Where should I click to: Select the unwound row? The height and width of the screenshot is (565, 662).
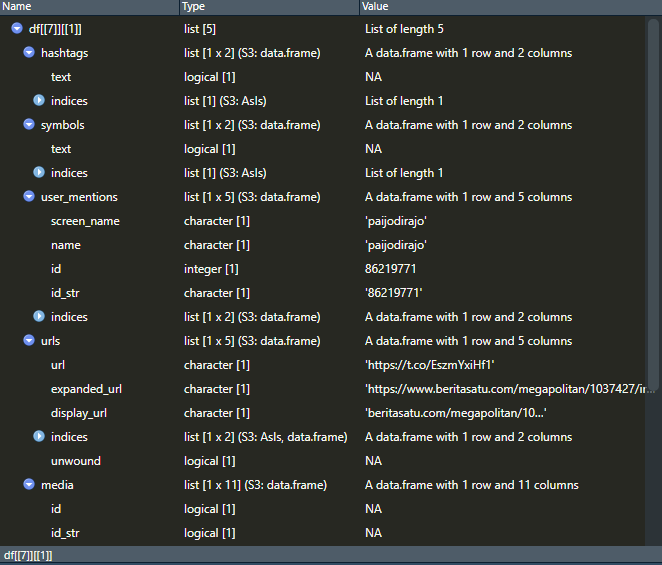pyautogui.click(x=322, y=461)
